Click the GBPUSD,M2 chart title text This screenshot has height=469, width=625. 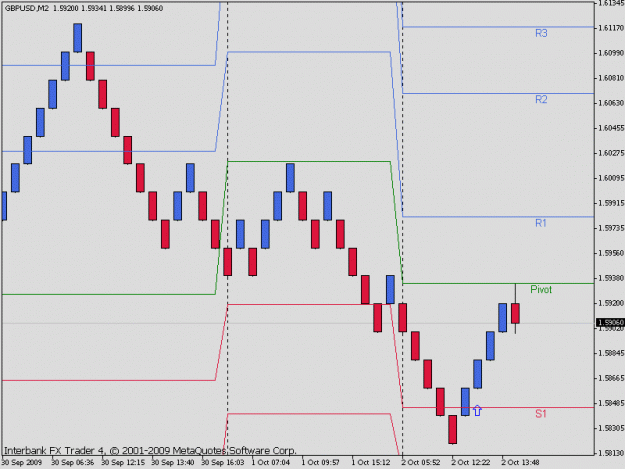click(27, 8)
